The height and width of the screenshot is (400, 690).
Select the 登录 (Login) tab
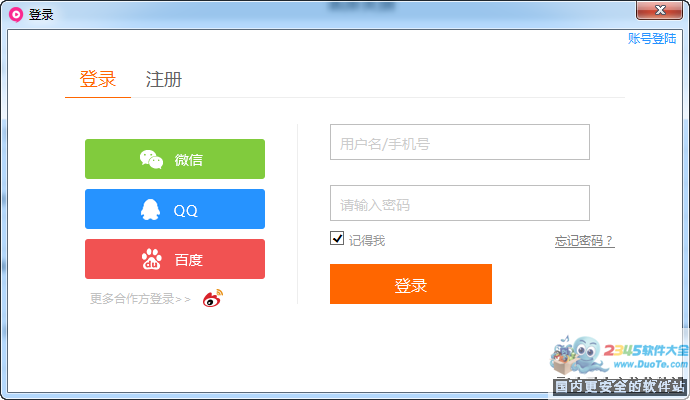(x=98, y=80)
